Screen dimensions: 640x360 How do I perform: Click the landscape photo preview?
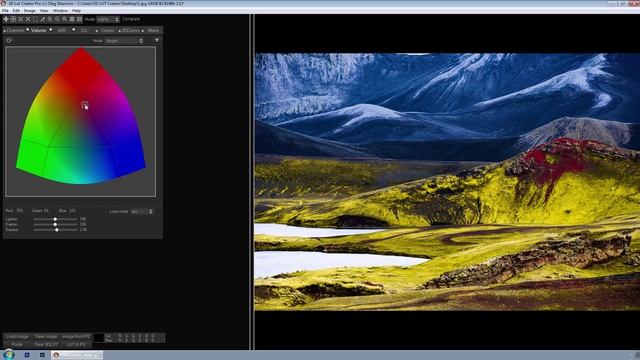pos(447,182)
